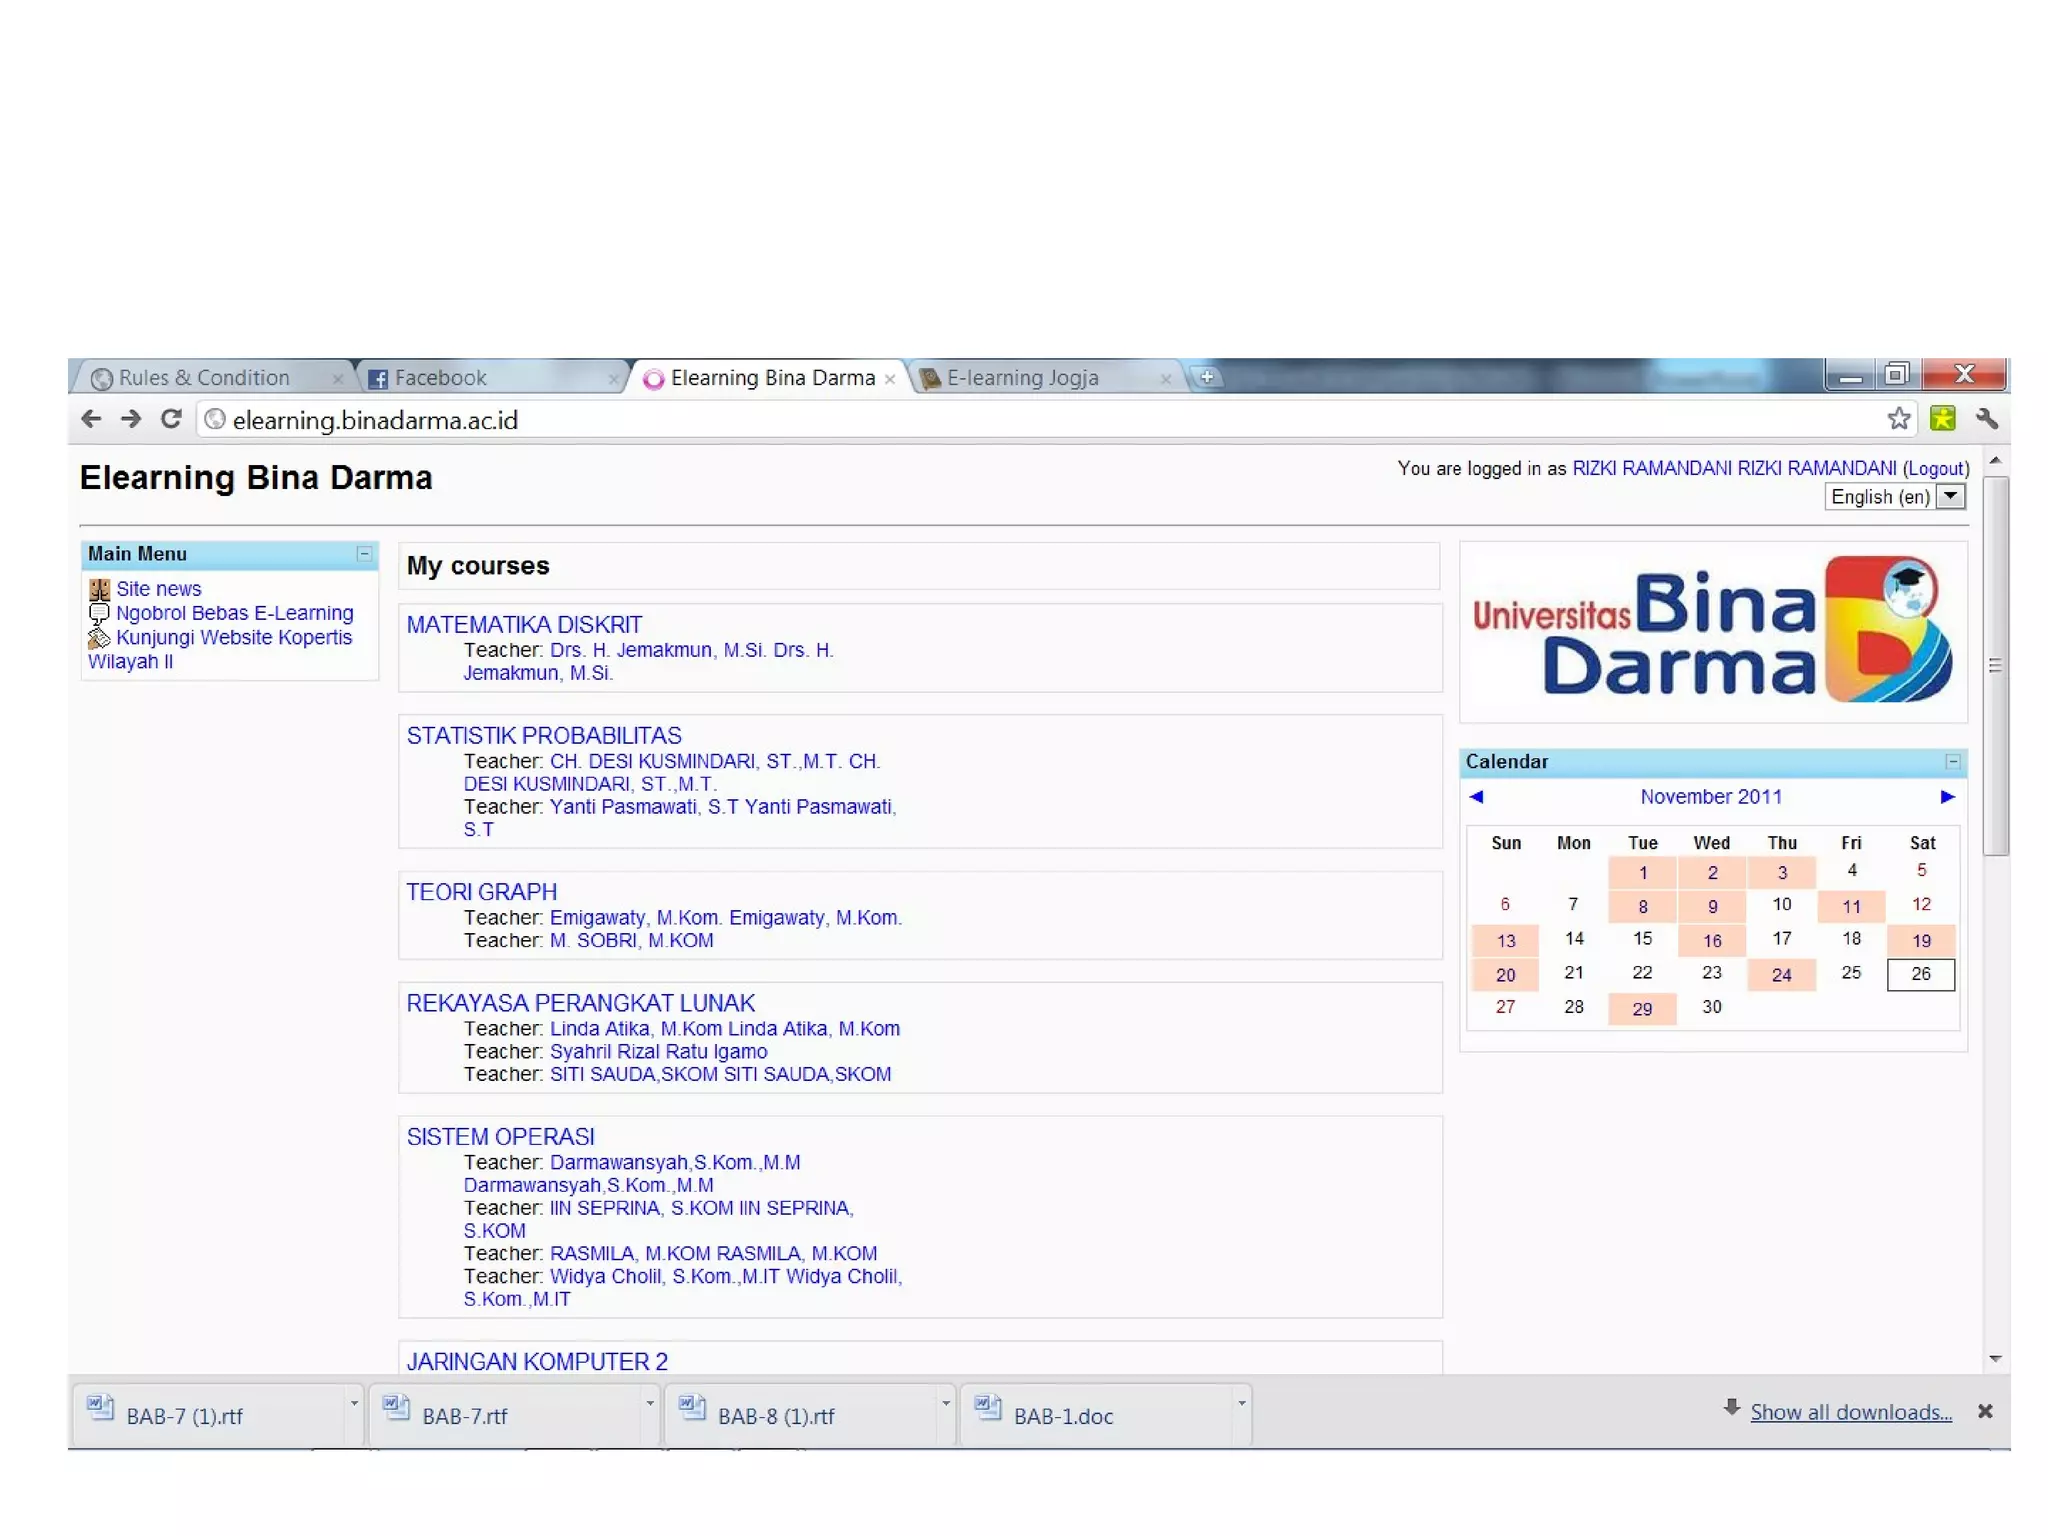Click Show all downloads link

(x=1850, y=1412)
